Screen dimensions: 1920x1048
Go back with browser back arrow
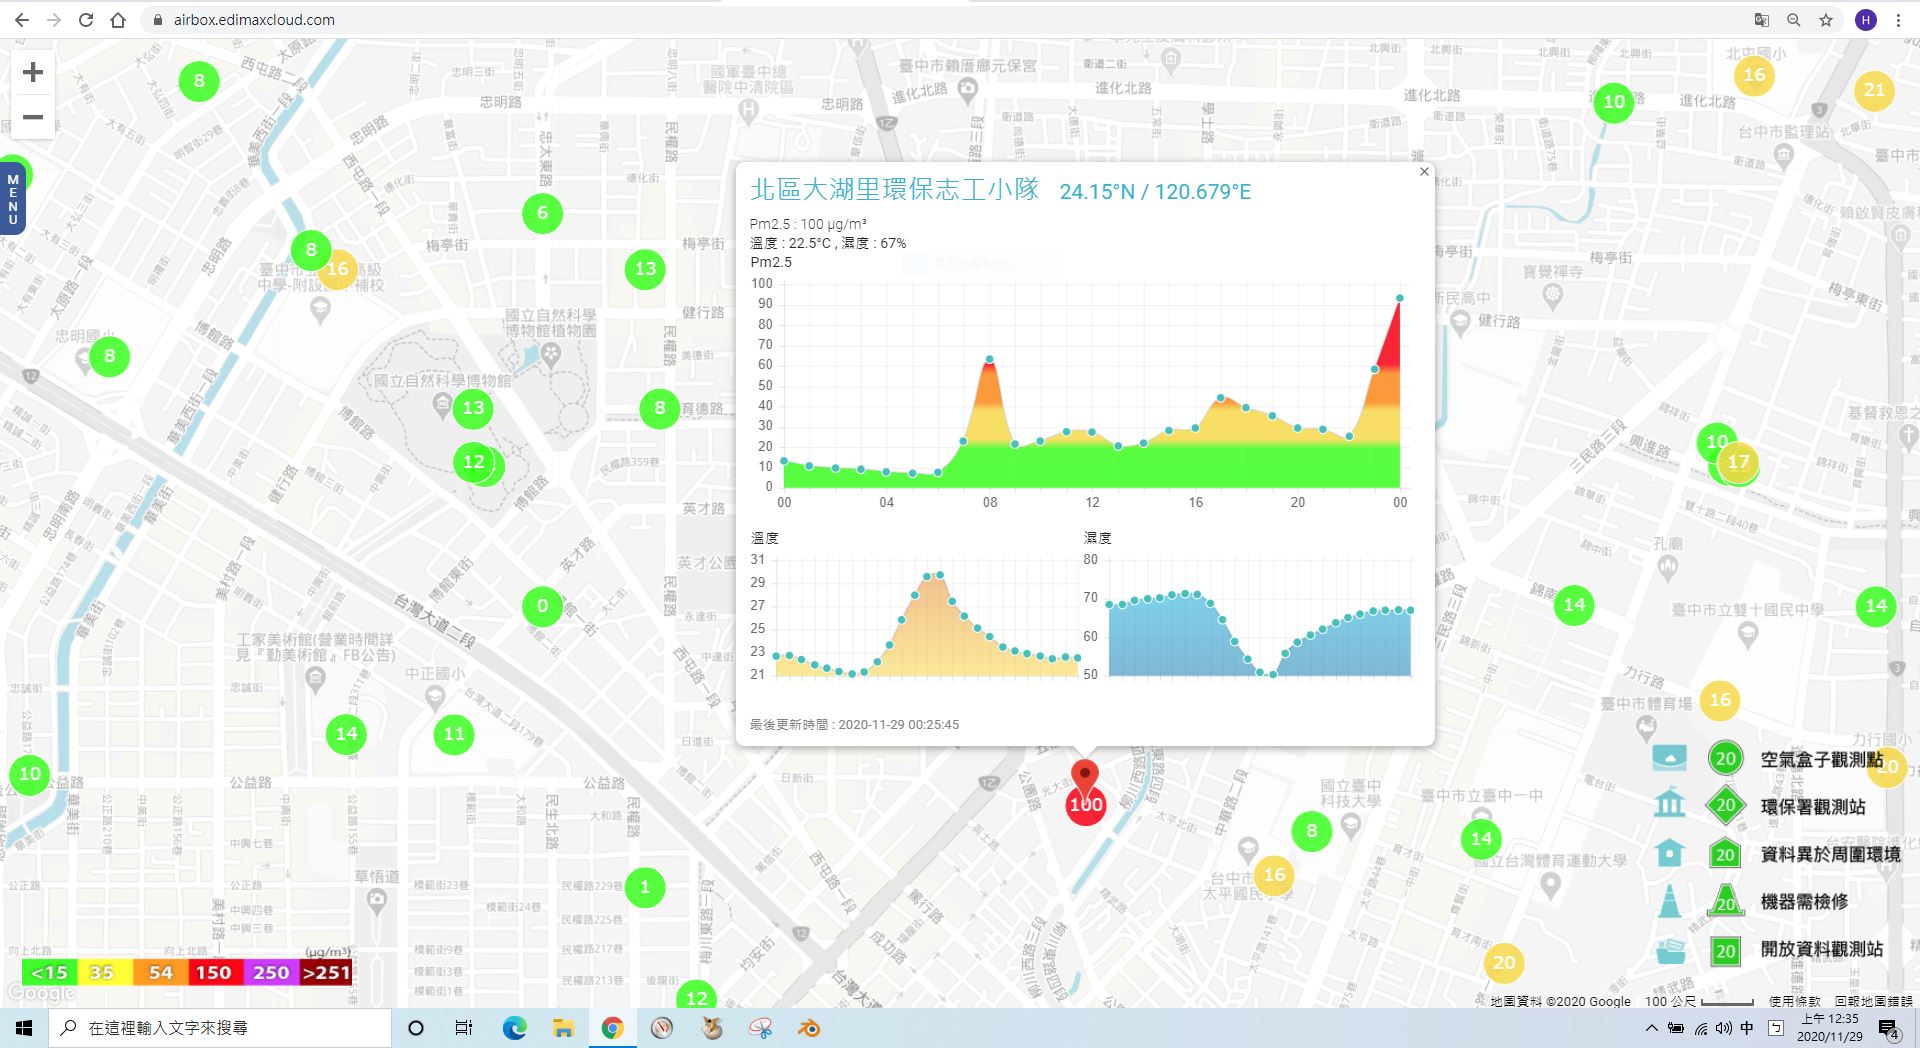coord(22,20)
